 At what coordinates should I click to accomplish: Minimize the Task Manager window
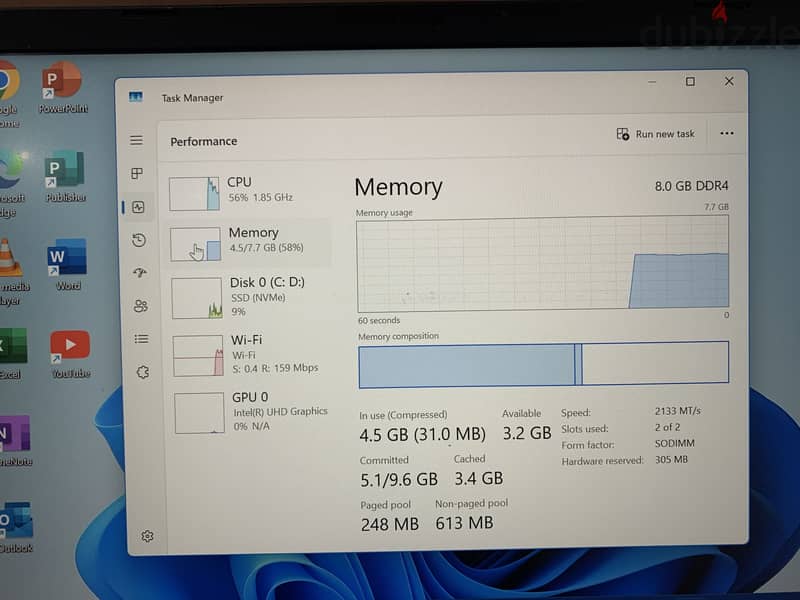[652, 82]
